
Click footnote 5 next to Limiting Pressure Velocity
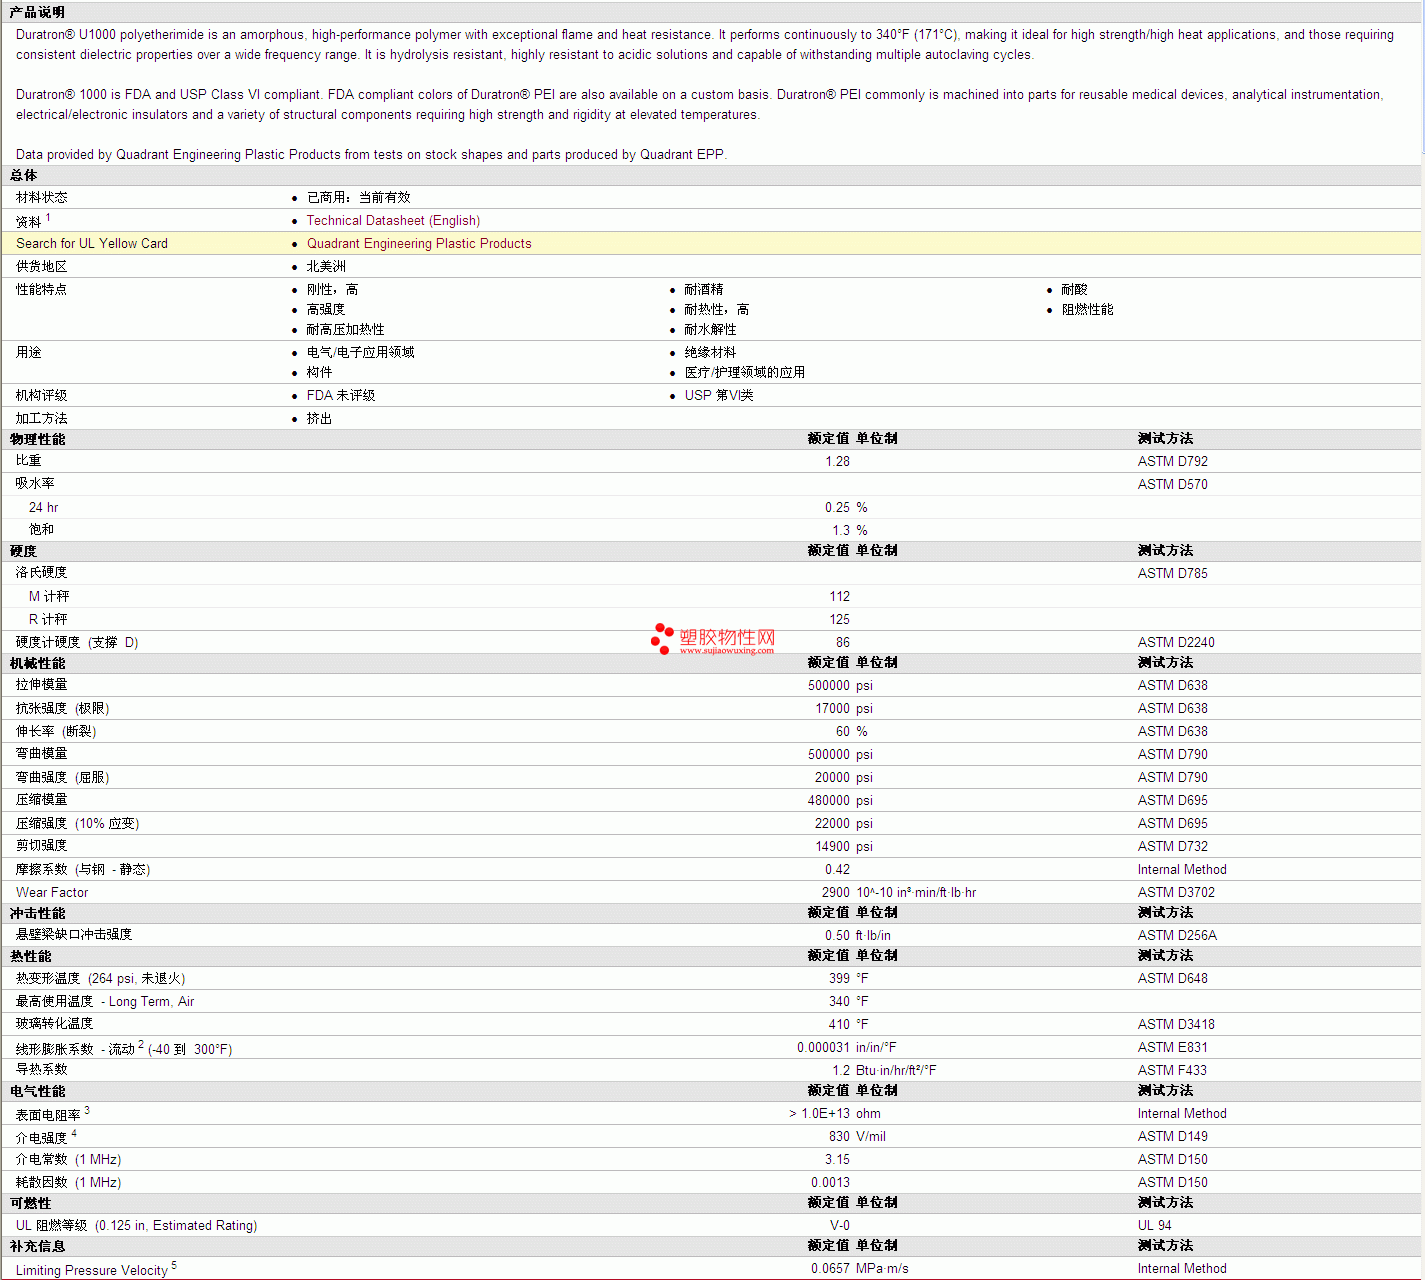pos(174,1265)
